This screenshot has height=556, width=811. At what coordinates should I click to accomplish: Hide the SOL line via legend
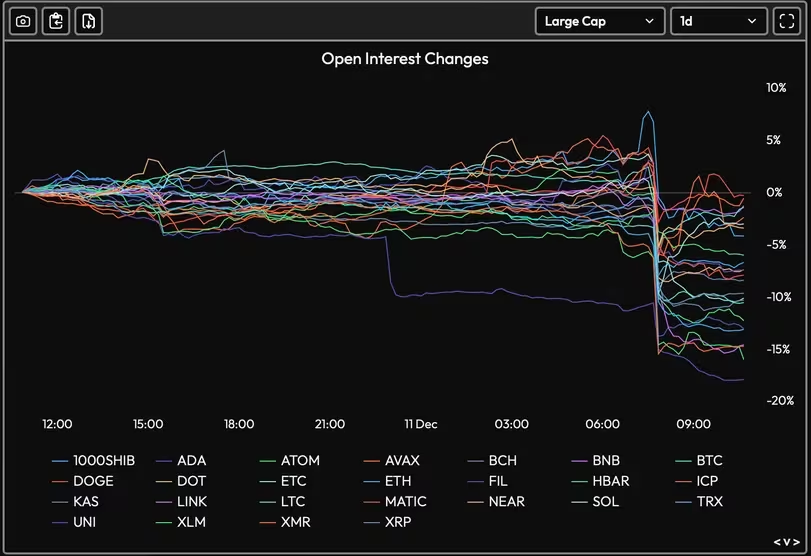[x=605, y=501]
